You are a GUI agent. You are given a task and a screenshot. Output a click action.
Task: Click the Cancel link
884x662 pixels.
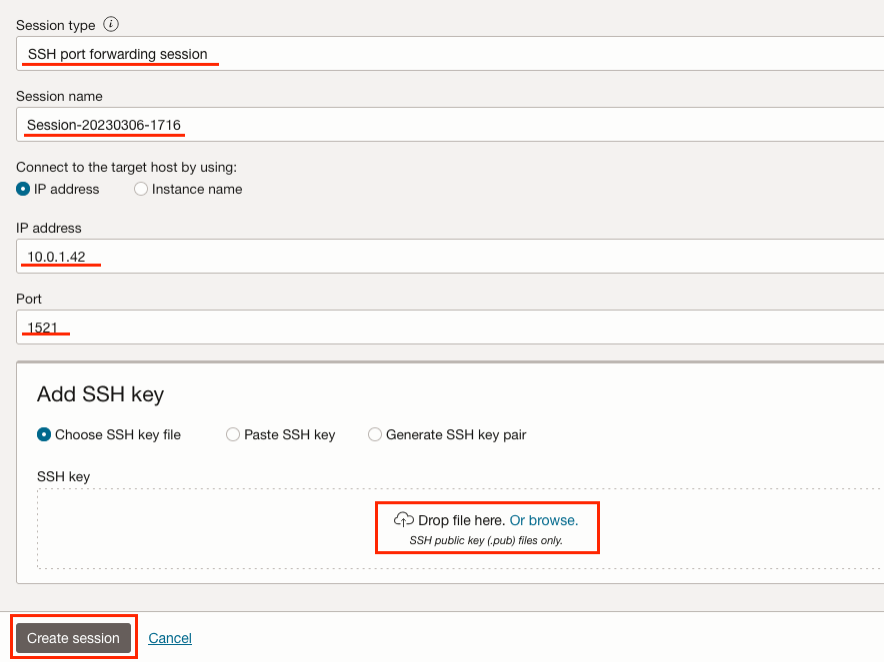(x=170, y=638)
